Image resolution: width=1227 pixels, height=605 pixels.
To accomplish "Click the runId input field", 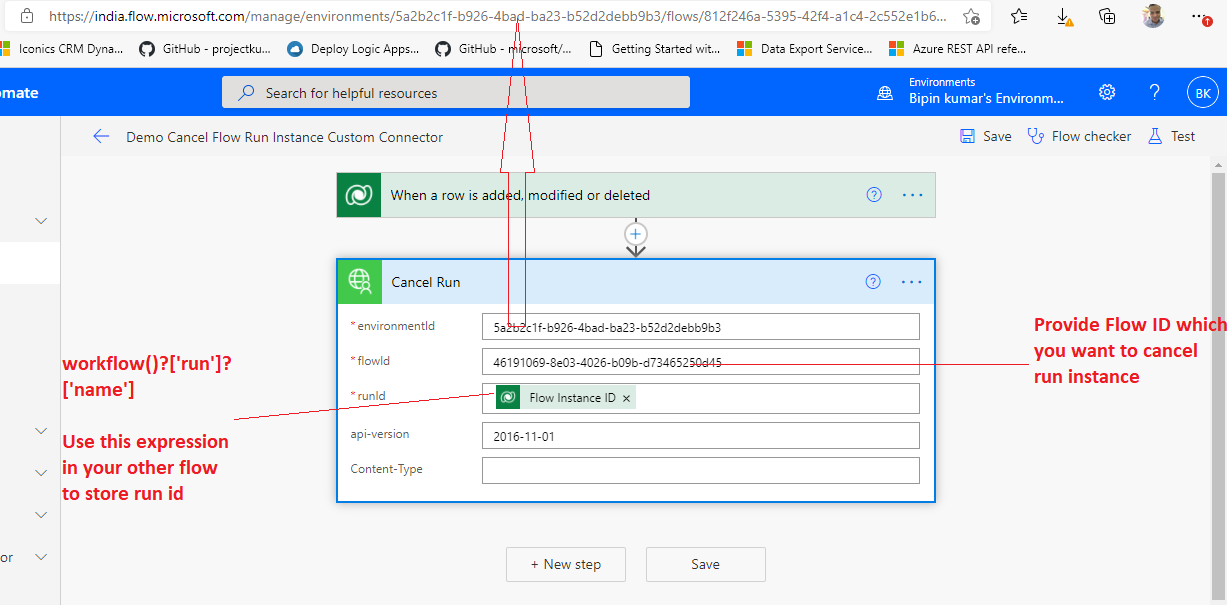I will pos(700,398).
